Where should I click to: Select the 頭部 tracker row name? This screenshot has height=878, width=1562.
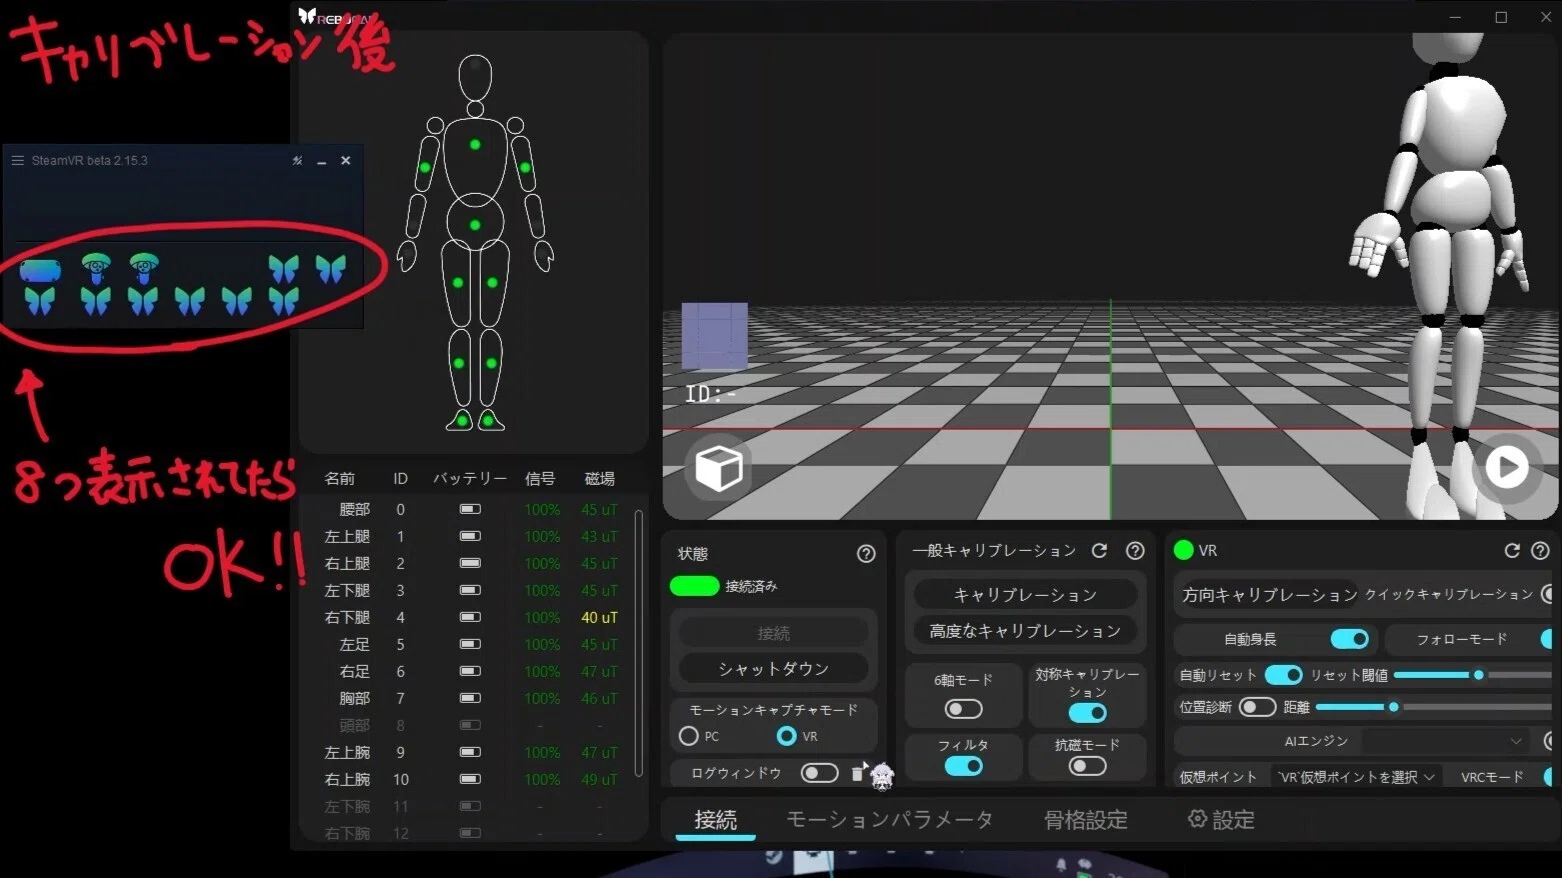point(355,725)
